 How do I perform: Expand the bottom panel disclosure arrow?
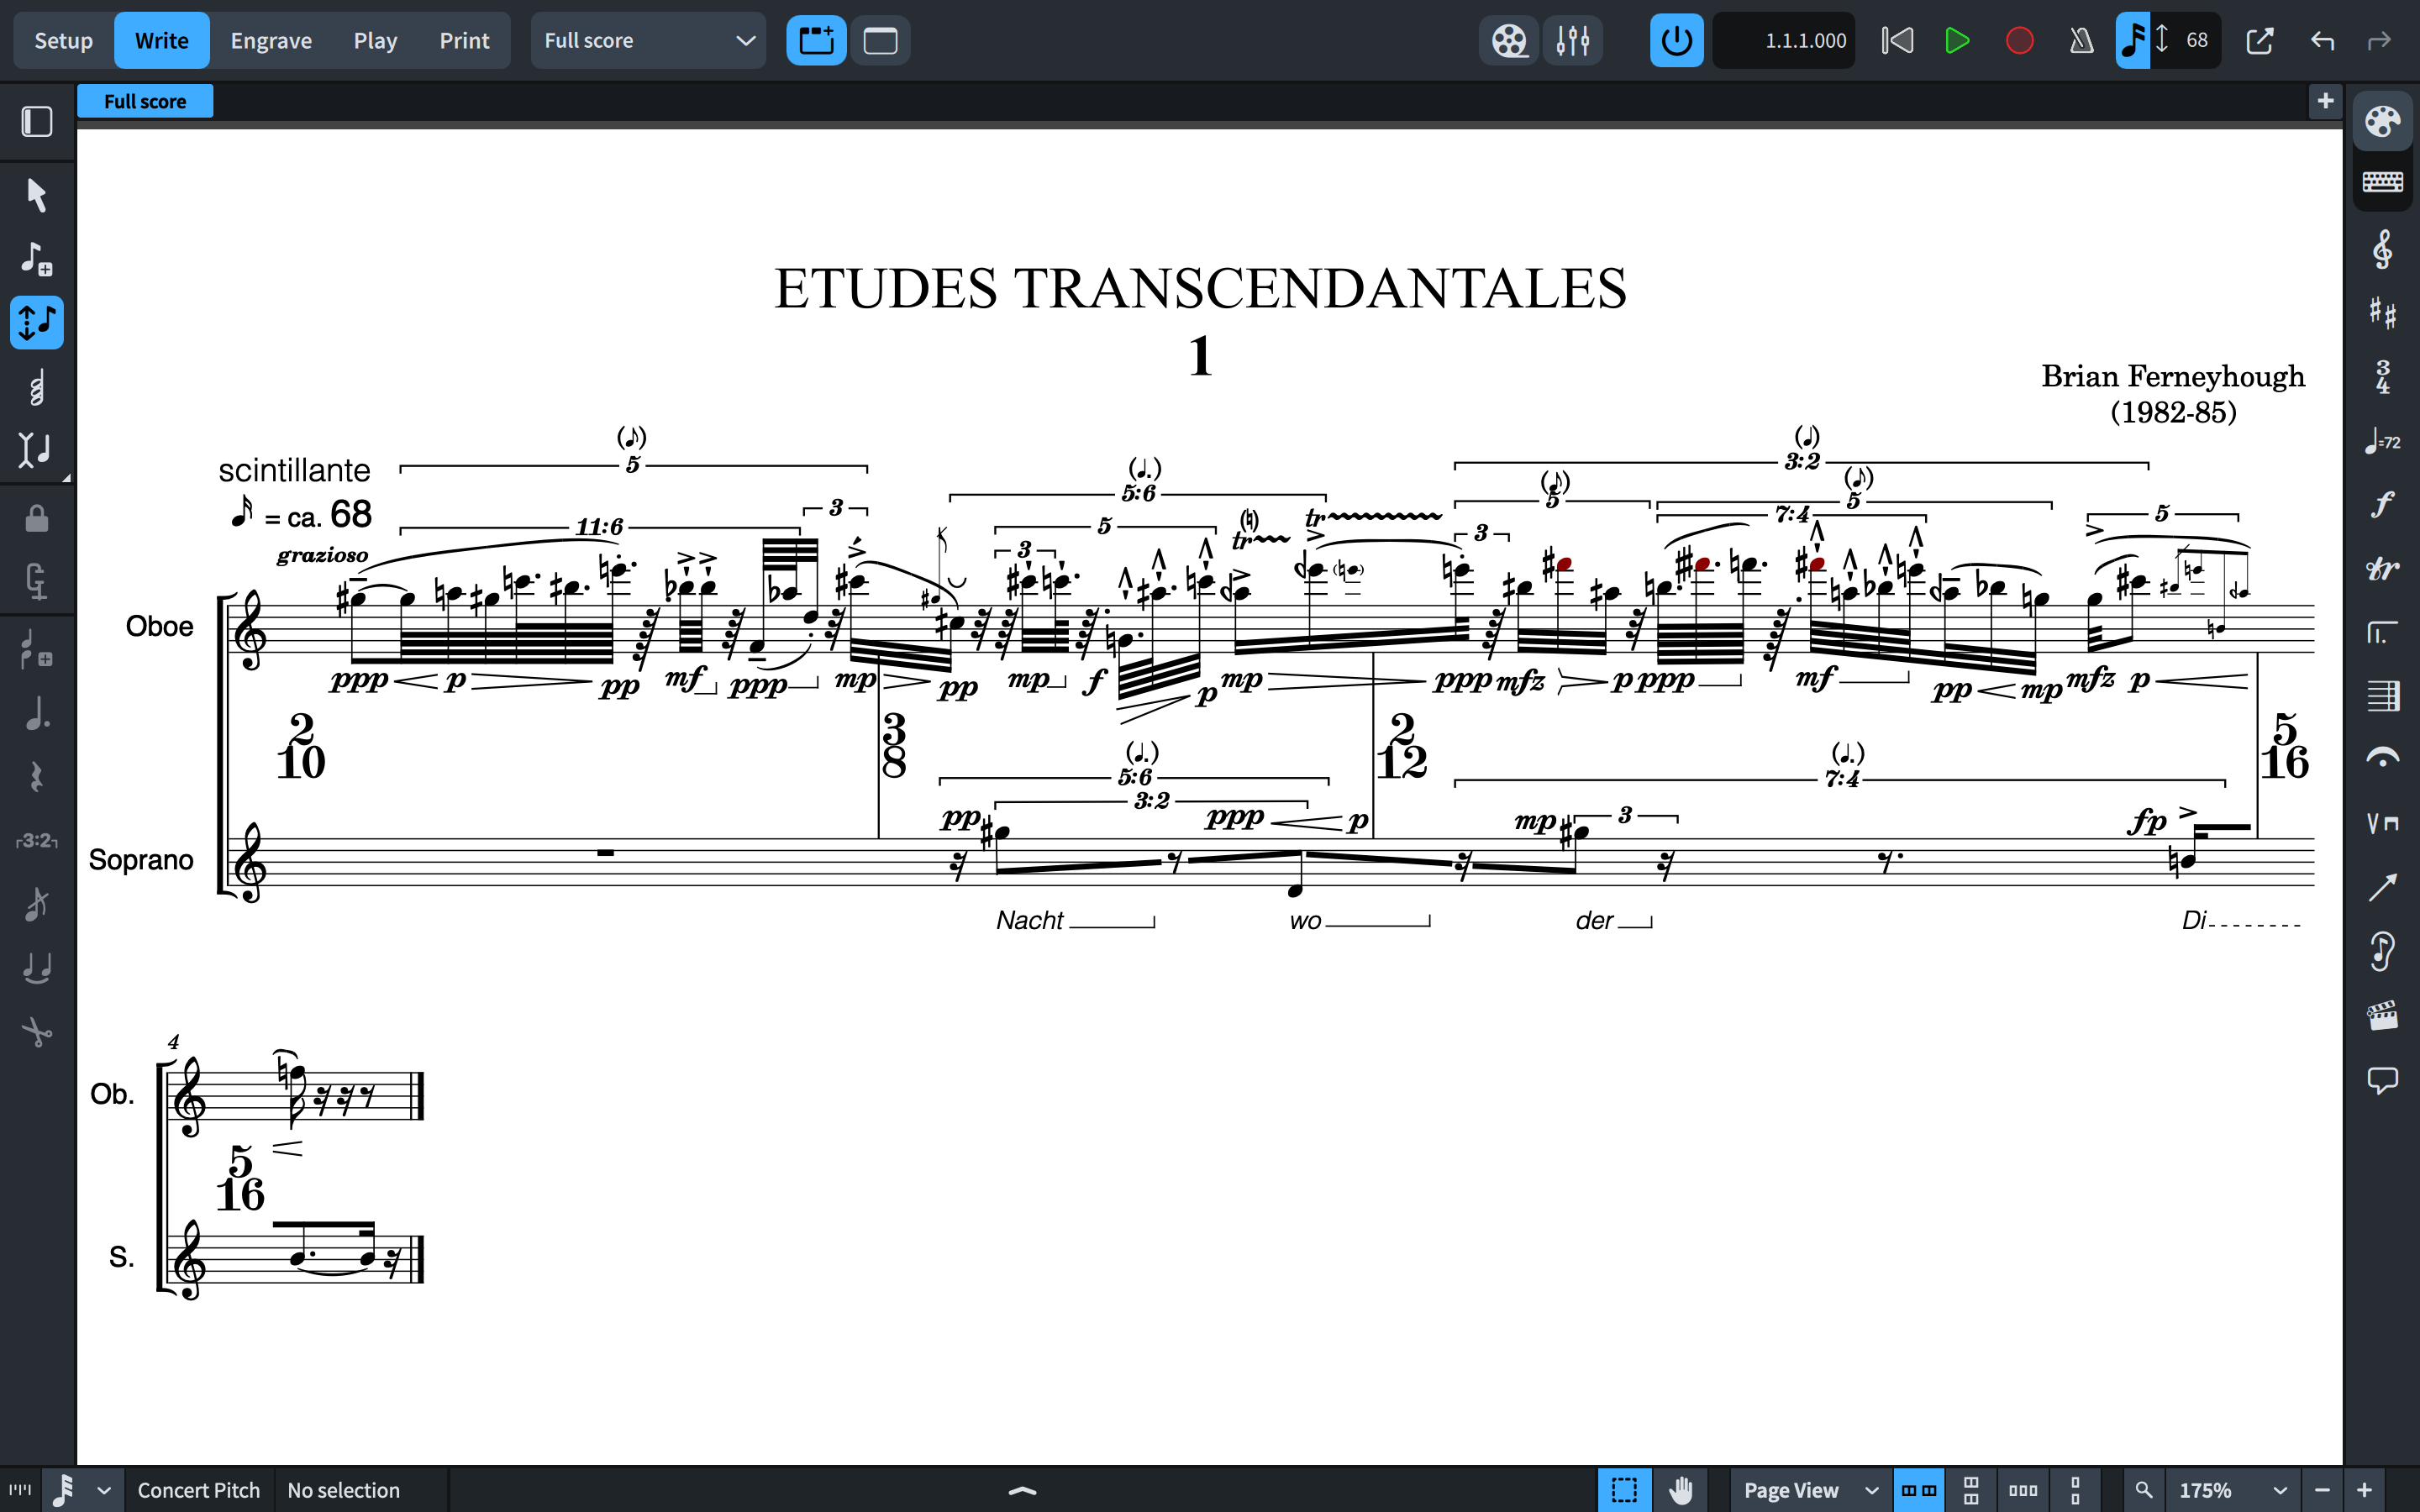(x=1022, y=1490)
